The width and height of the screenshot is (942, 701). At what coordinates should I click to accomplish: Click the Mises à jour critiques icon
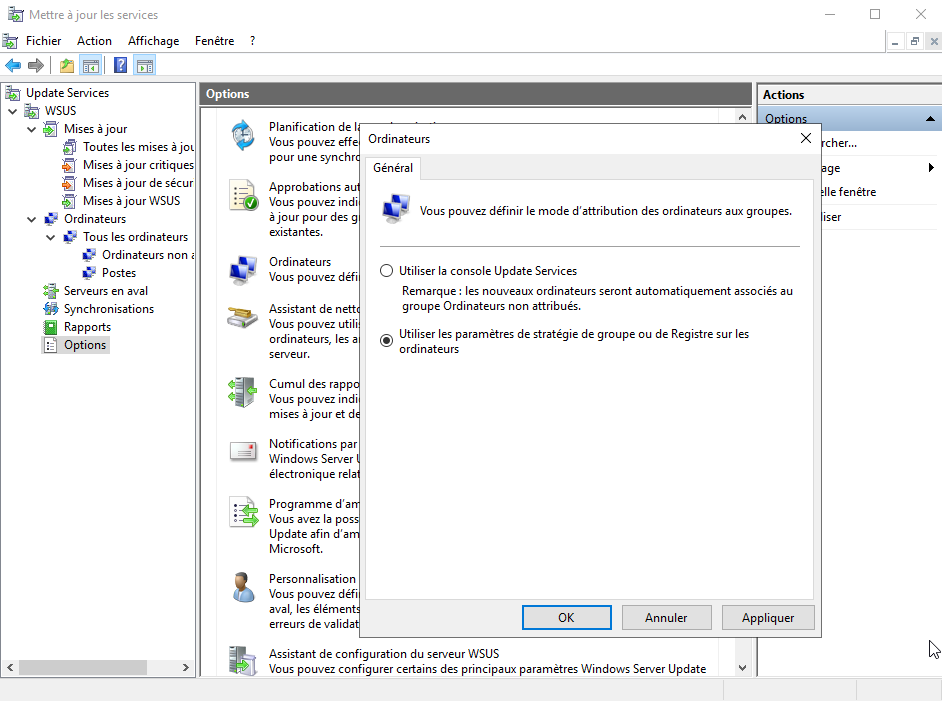click(x=70, y=165)
